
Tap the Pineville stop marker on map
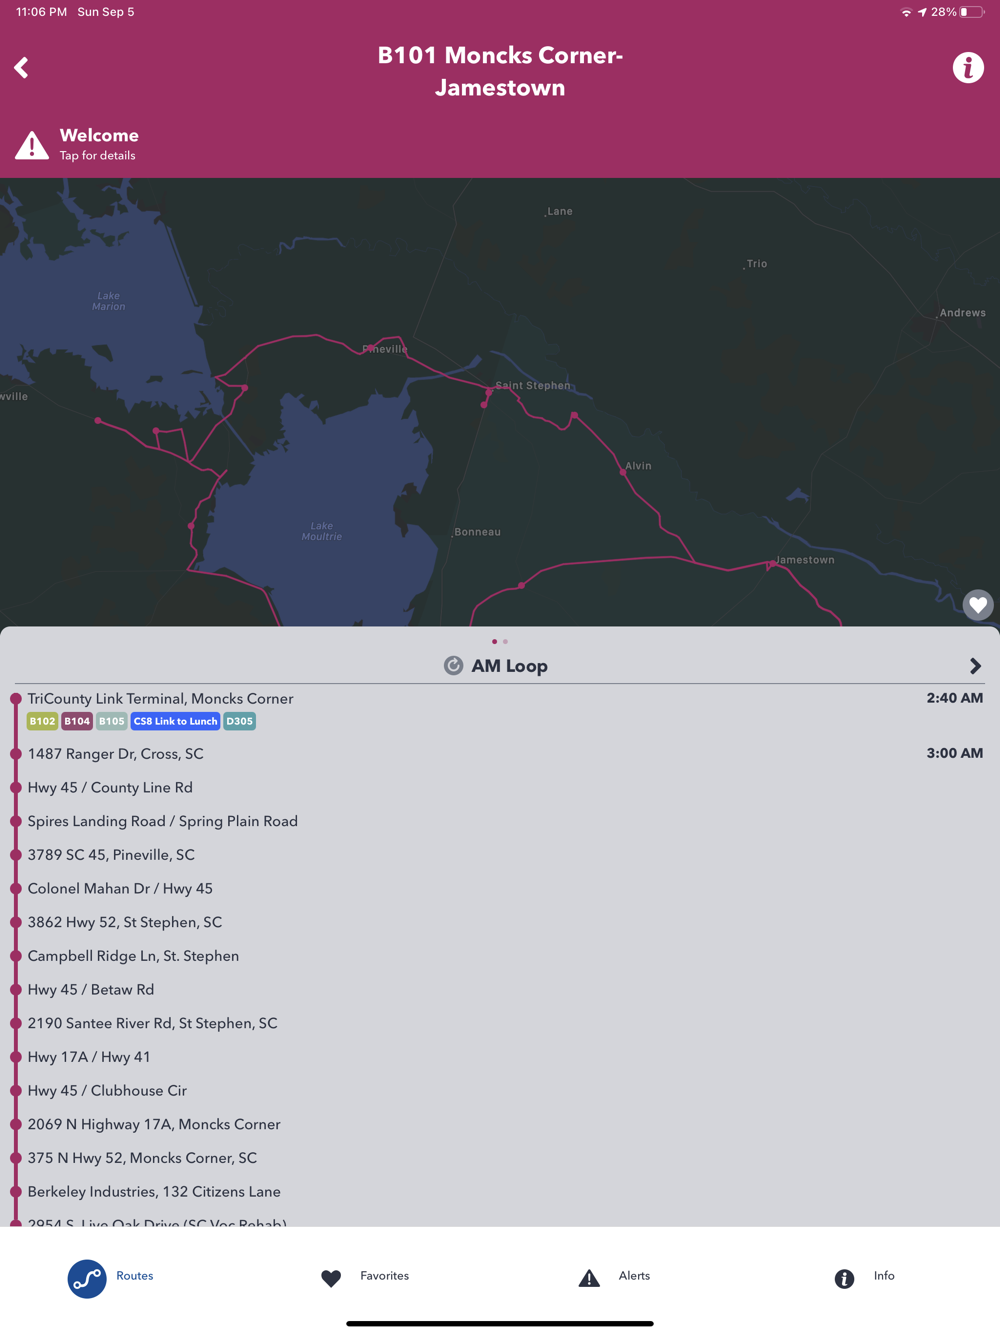coord(370,348)
